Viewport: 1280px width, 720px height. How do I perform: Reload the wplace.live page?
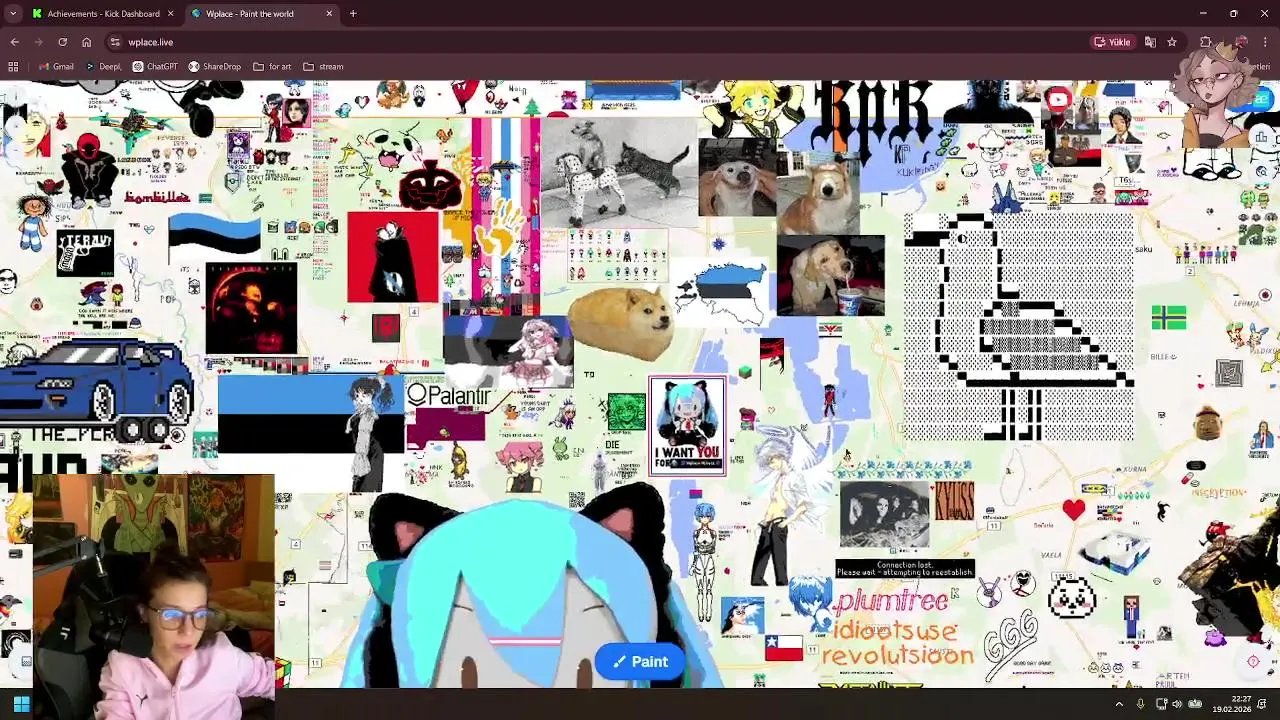click(62, 42)
